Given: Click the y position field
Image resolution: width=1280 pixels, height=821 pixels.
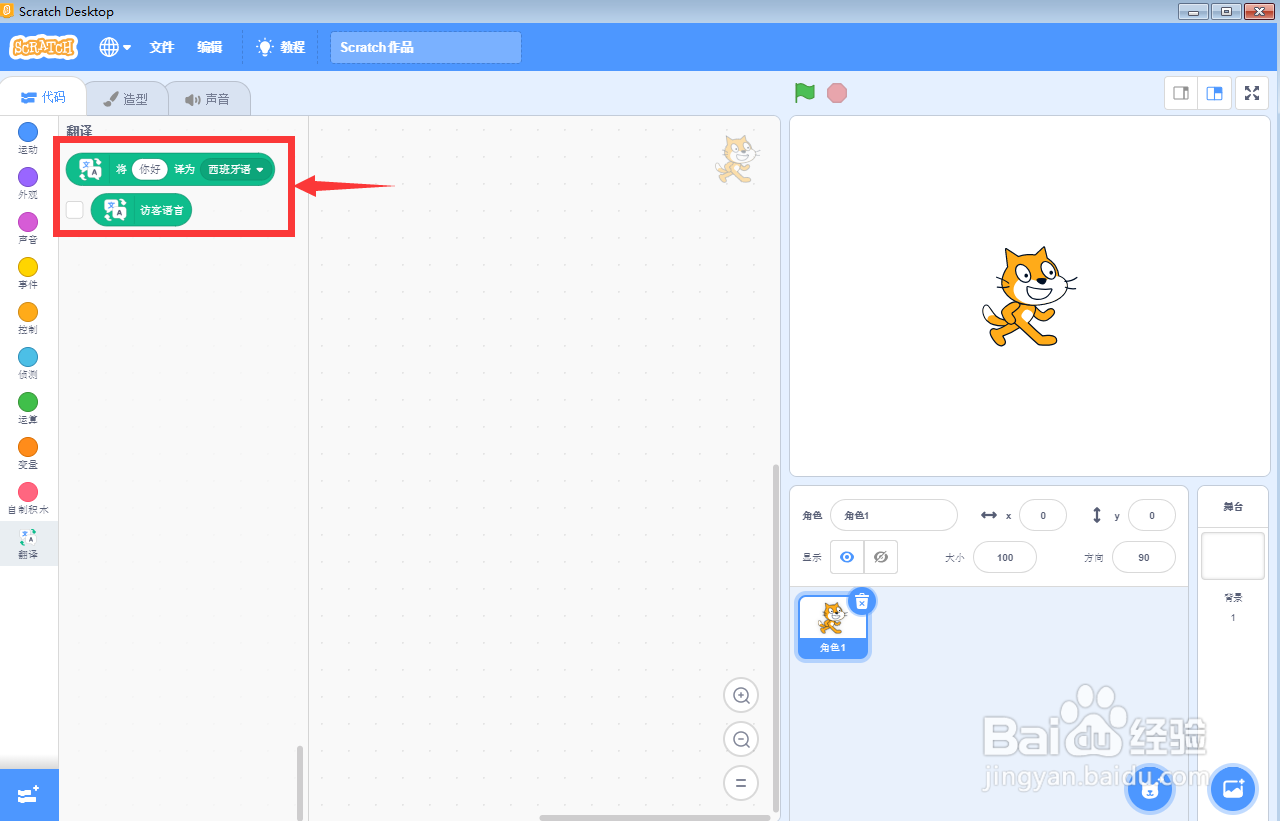Looking at the screenshot, I should tap(1151, 515).
